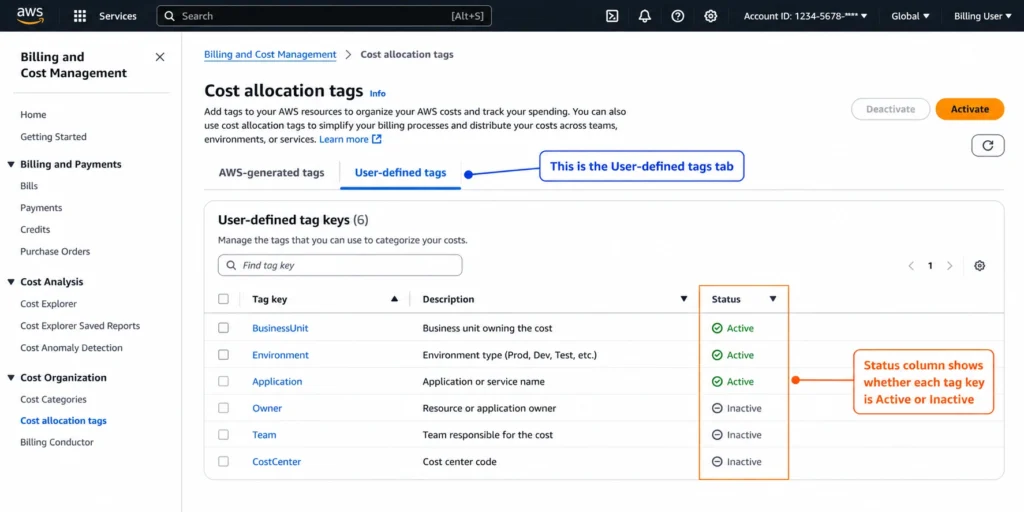Close the Billing navigation pane

[160, 57]
